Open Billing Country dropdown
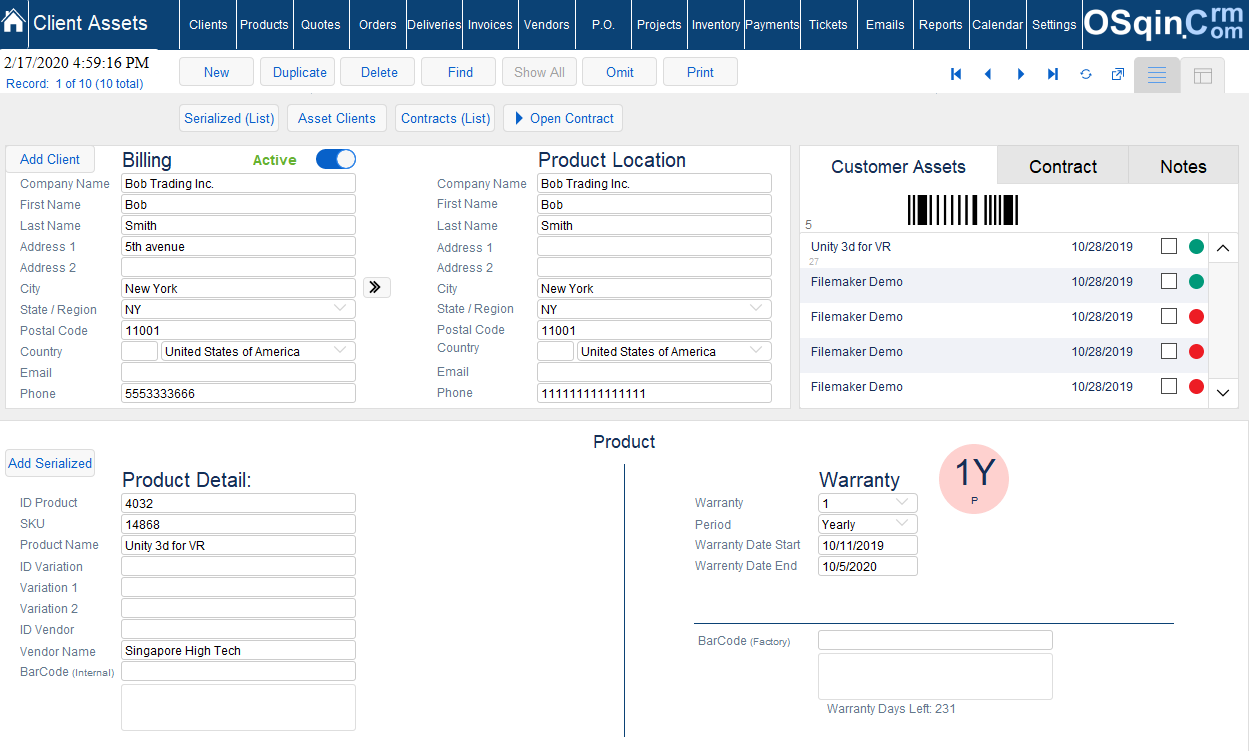Viewport: 1249px width, 751px height. click(341, 351)
